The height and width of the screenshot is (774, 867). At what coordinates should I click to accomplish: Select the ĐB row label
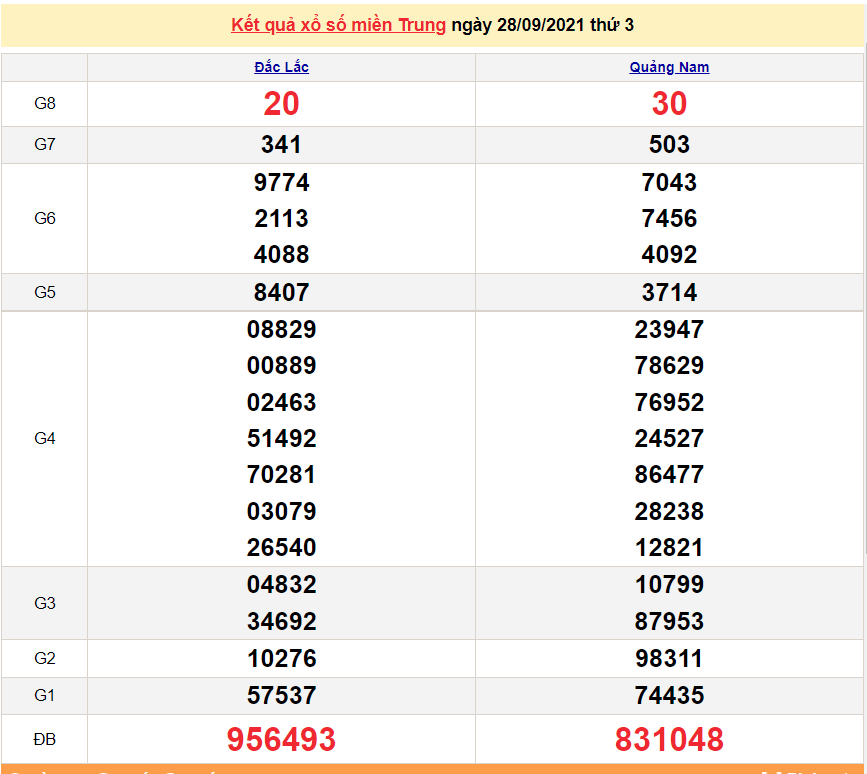pos(45,739)
